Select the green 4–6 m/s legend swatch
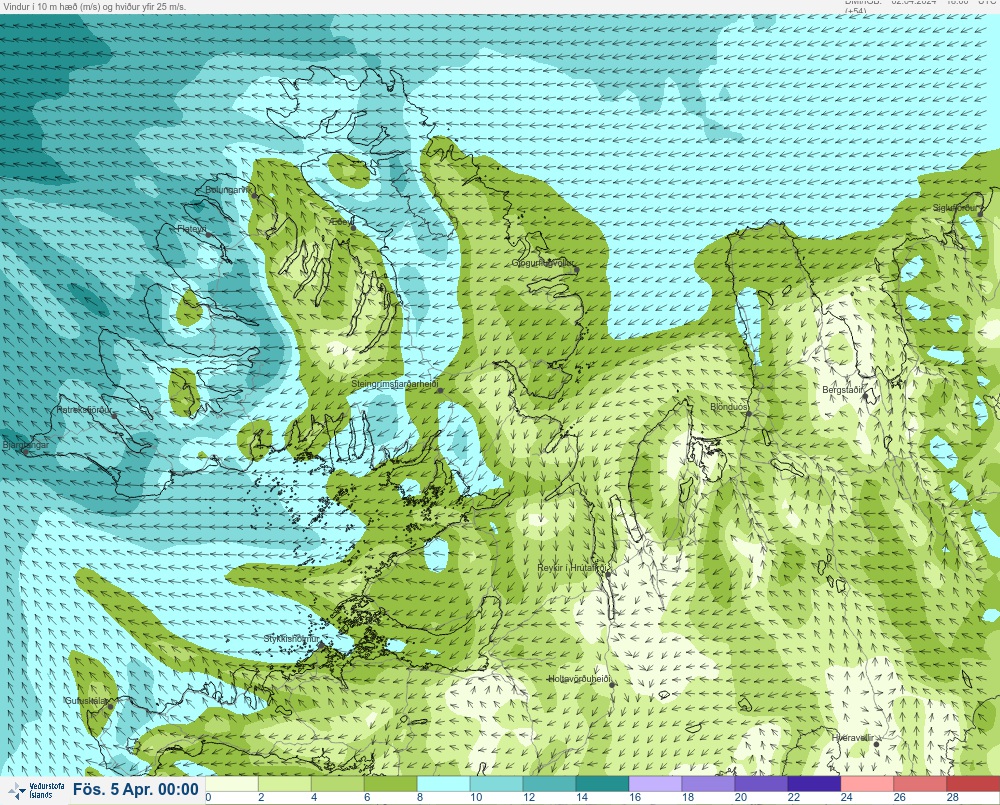1000x805 pixels. click(x=338, y=783)
